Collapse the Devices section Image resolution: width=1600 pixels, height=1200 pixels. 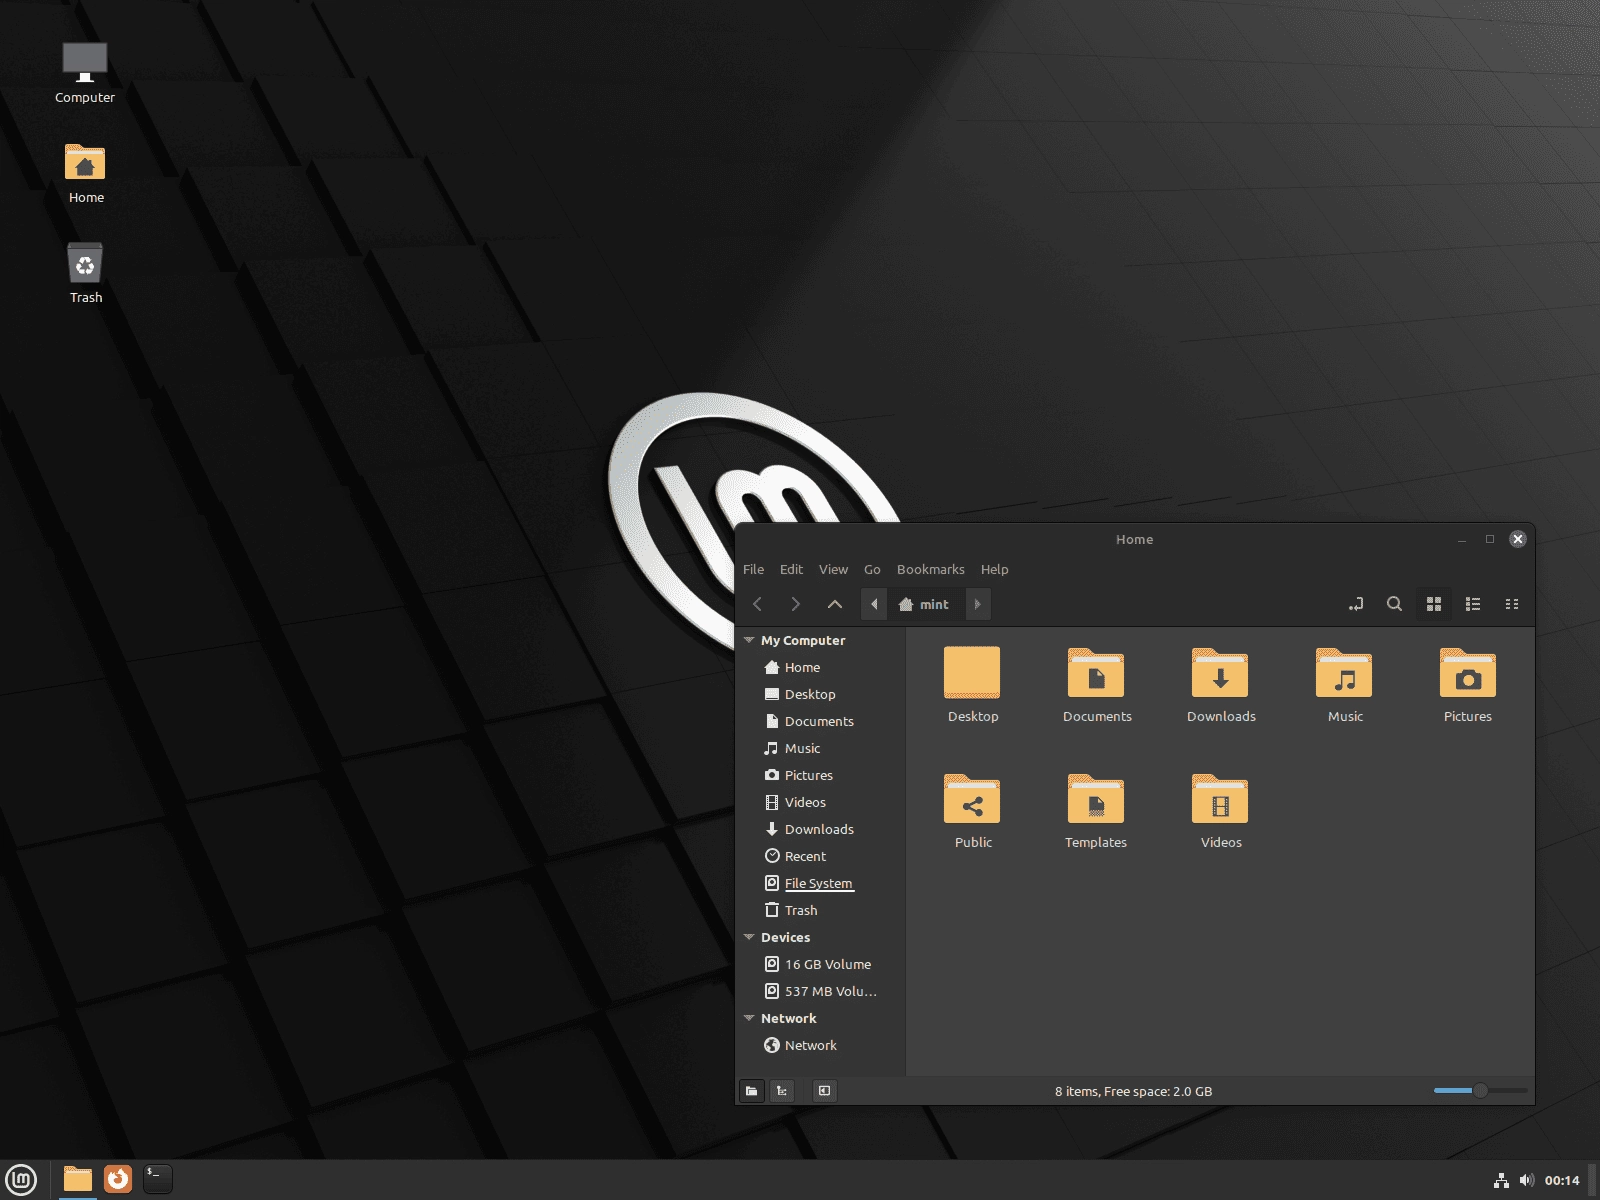(x=749, y=937)
